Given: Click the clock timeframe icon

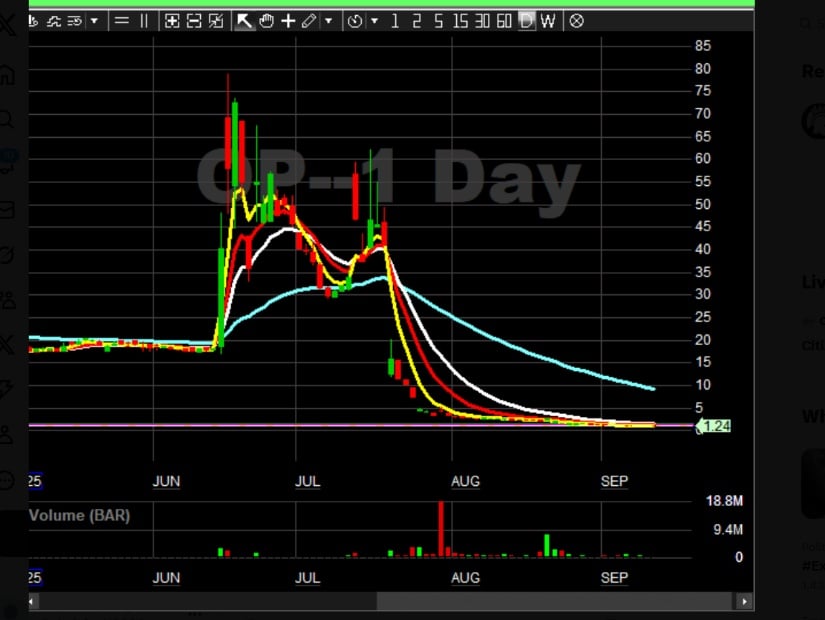Looking at the screenshot, I should coord(355,21).
